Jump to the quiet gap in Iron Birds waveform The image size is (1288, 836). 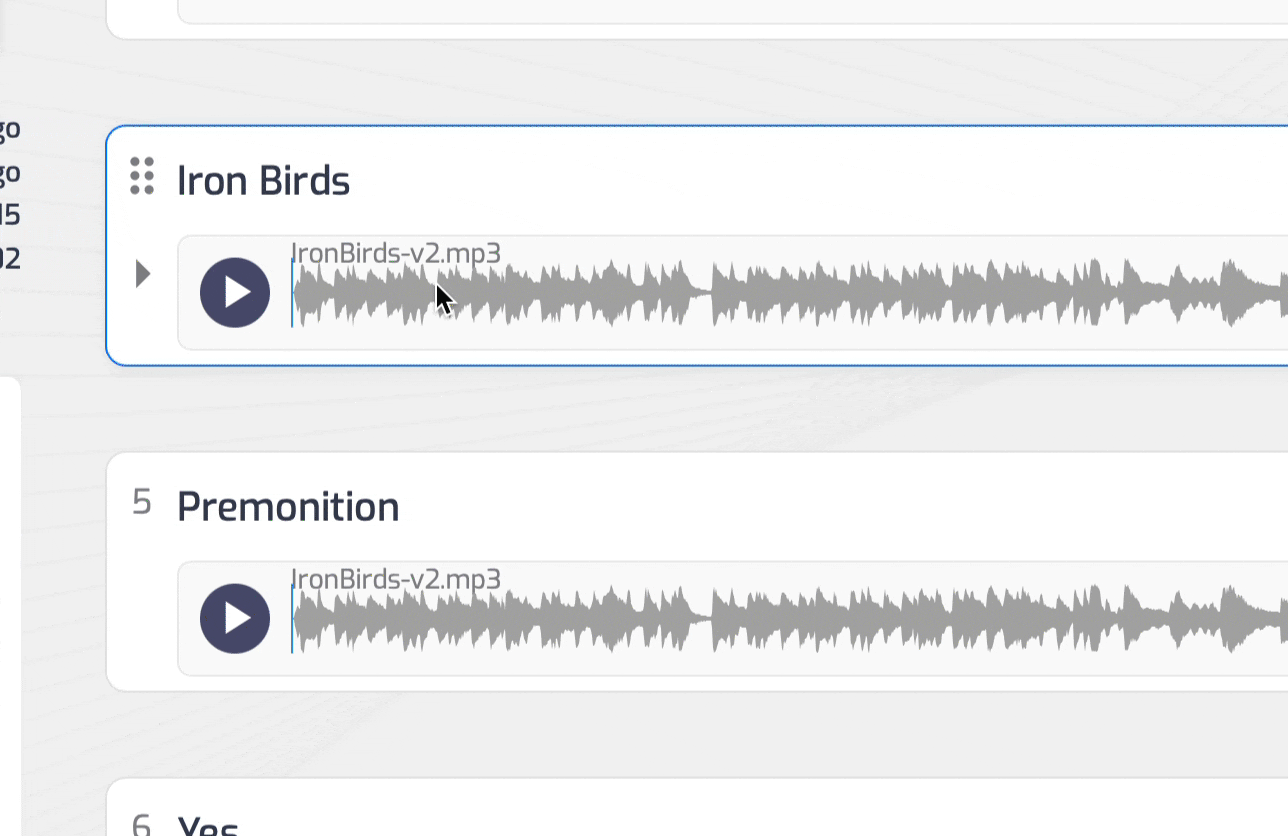pos(706,294)
